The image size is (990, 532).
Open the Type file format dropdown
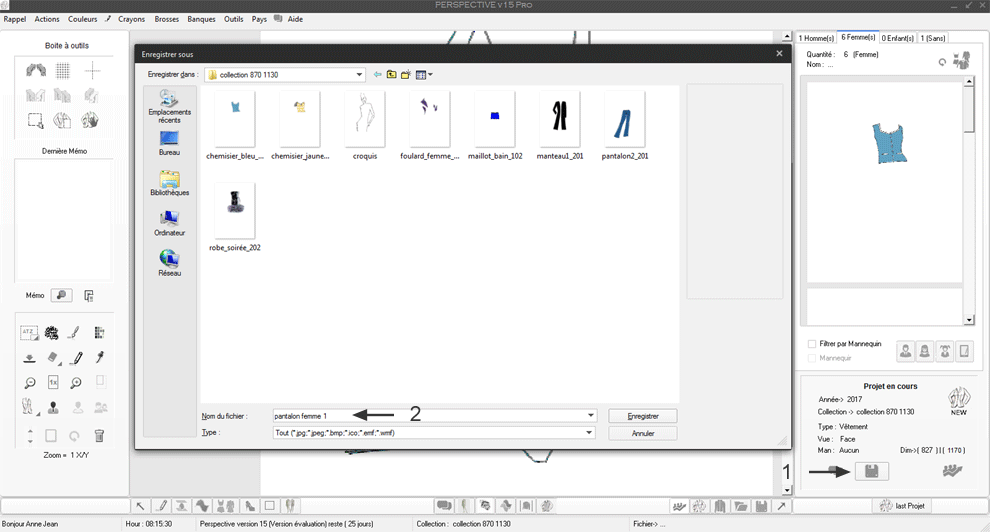pyautogui.click(x=591, y=433)
